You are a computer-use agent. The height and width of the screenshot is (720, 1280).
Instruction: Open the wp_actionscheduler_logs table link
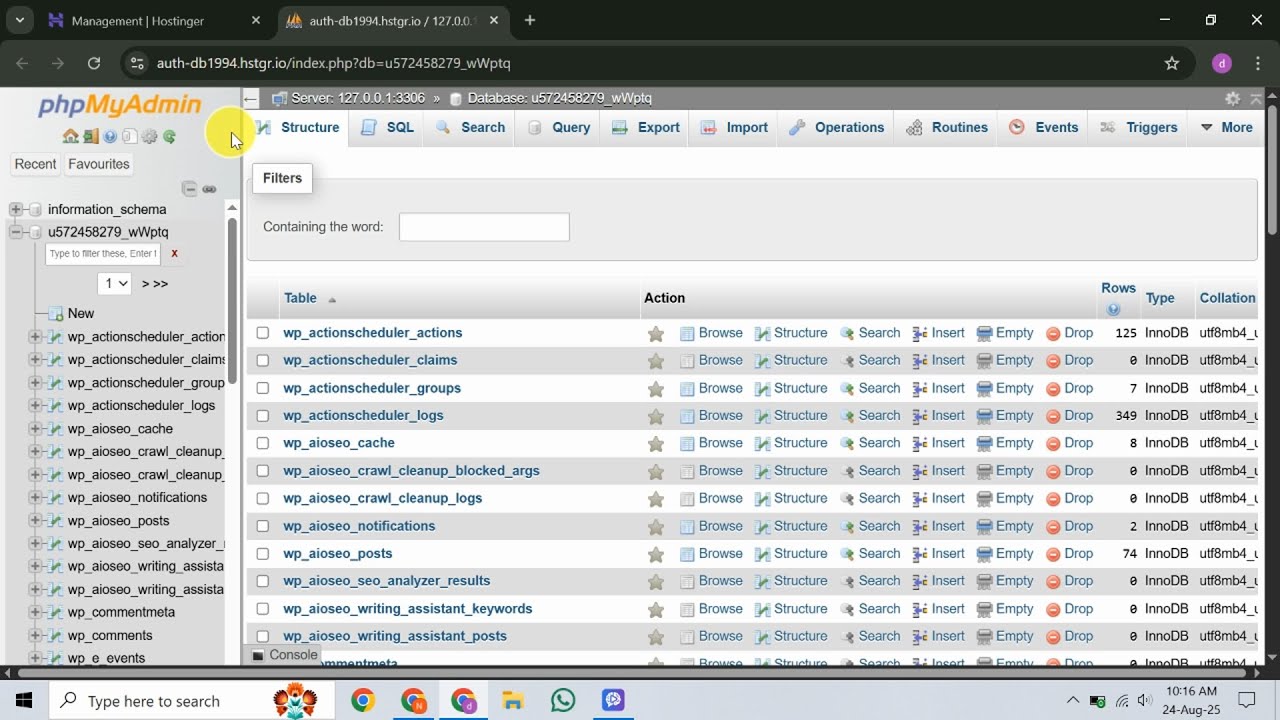coord(363,415)
